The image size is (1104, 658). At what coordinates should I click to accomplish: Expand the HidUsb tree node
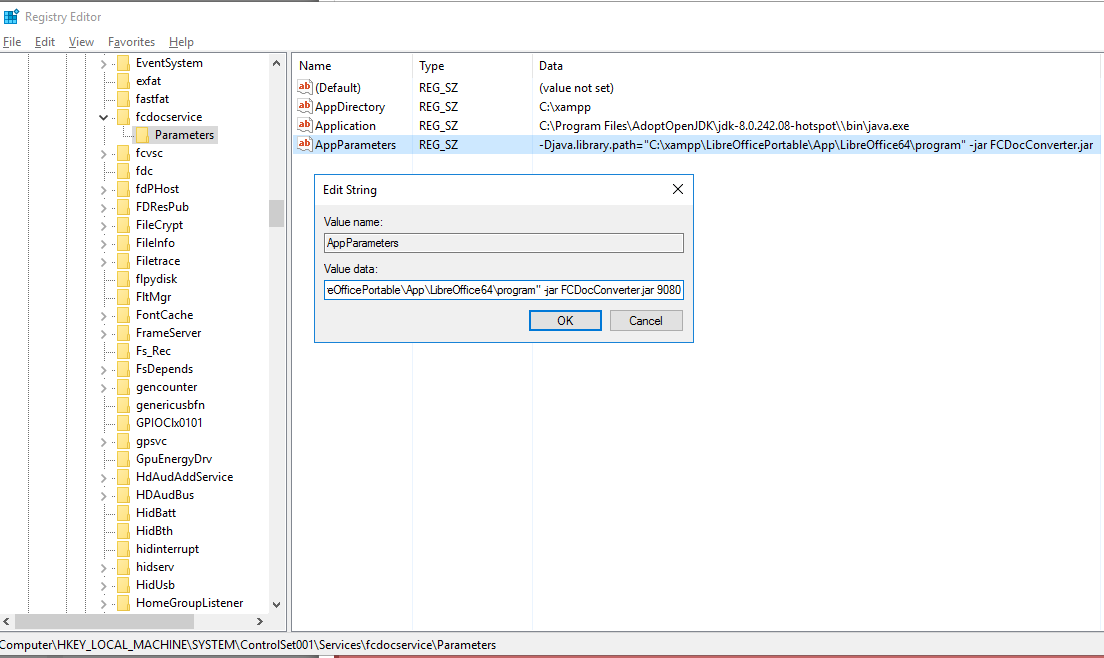point(103,585)
